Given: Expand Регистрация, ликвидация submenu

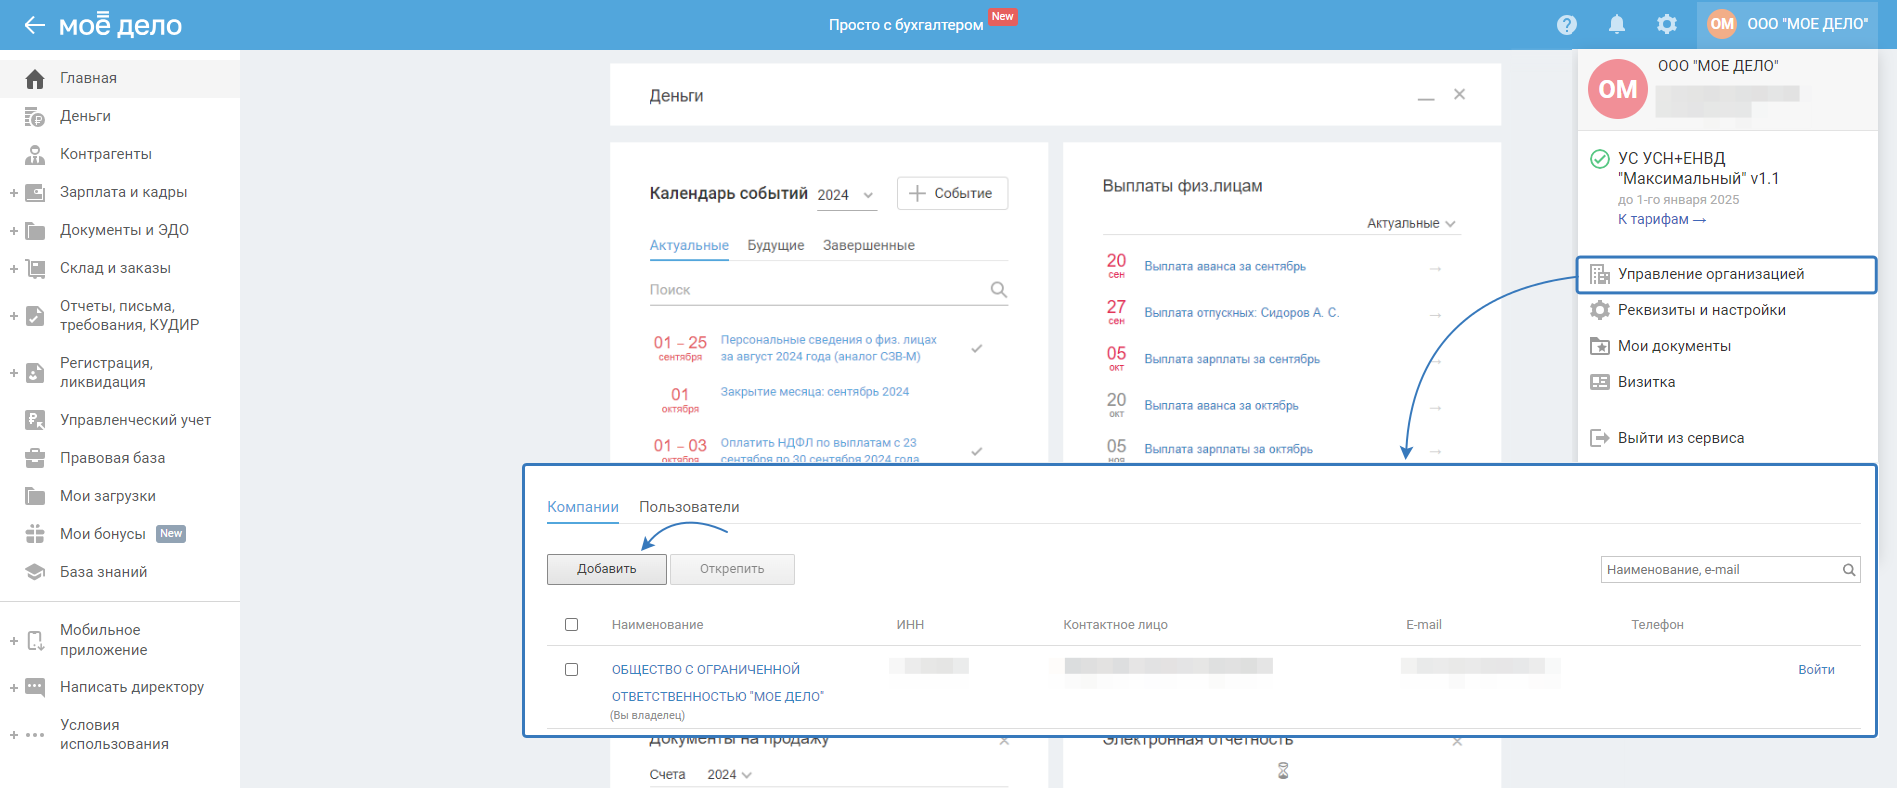Looking at the screenshot, I should click(14, 373).
